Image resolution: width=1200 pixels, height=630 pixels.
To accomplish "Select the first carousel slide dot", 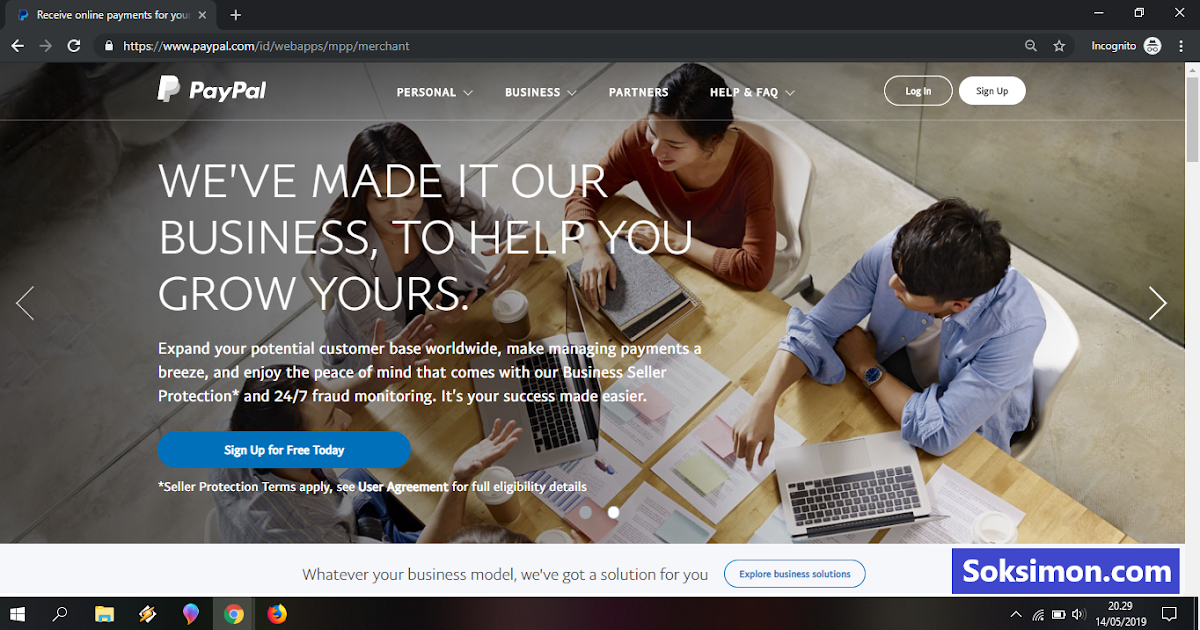I will coord(585,512).
